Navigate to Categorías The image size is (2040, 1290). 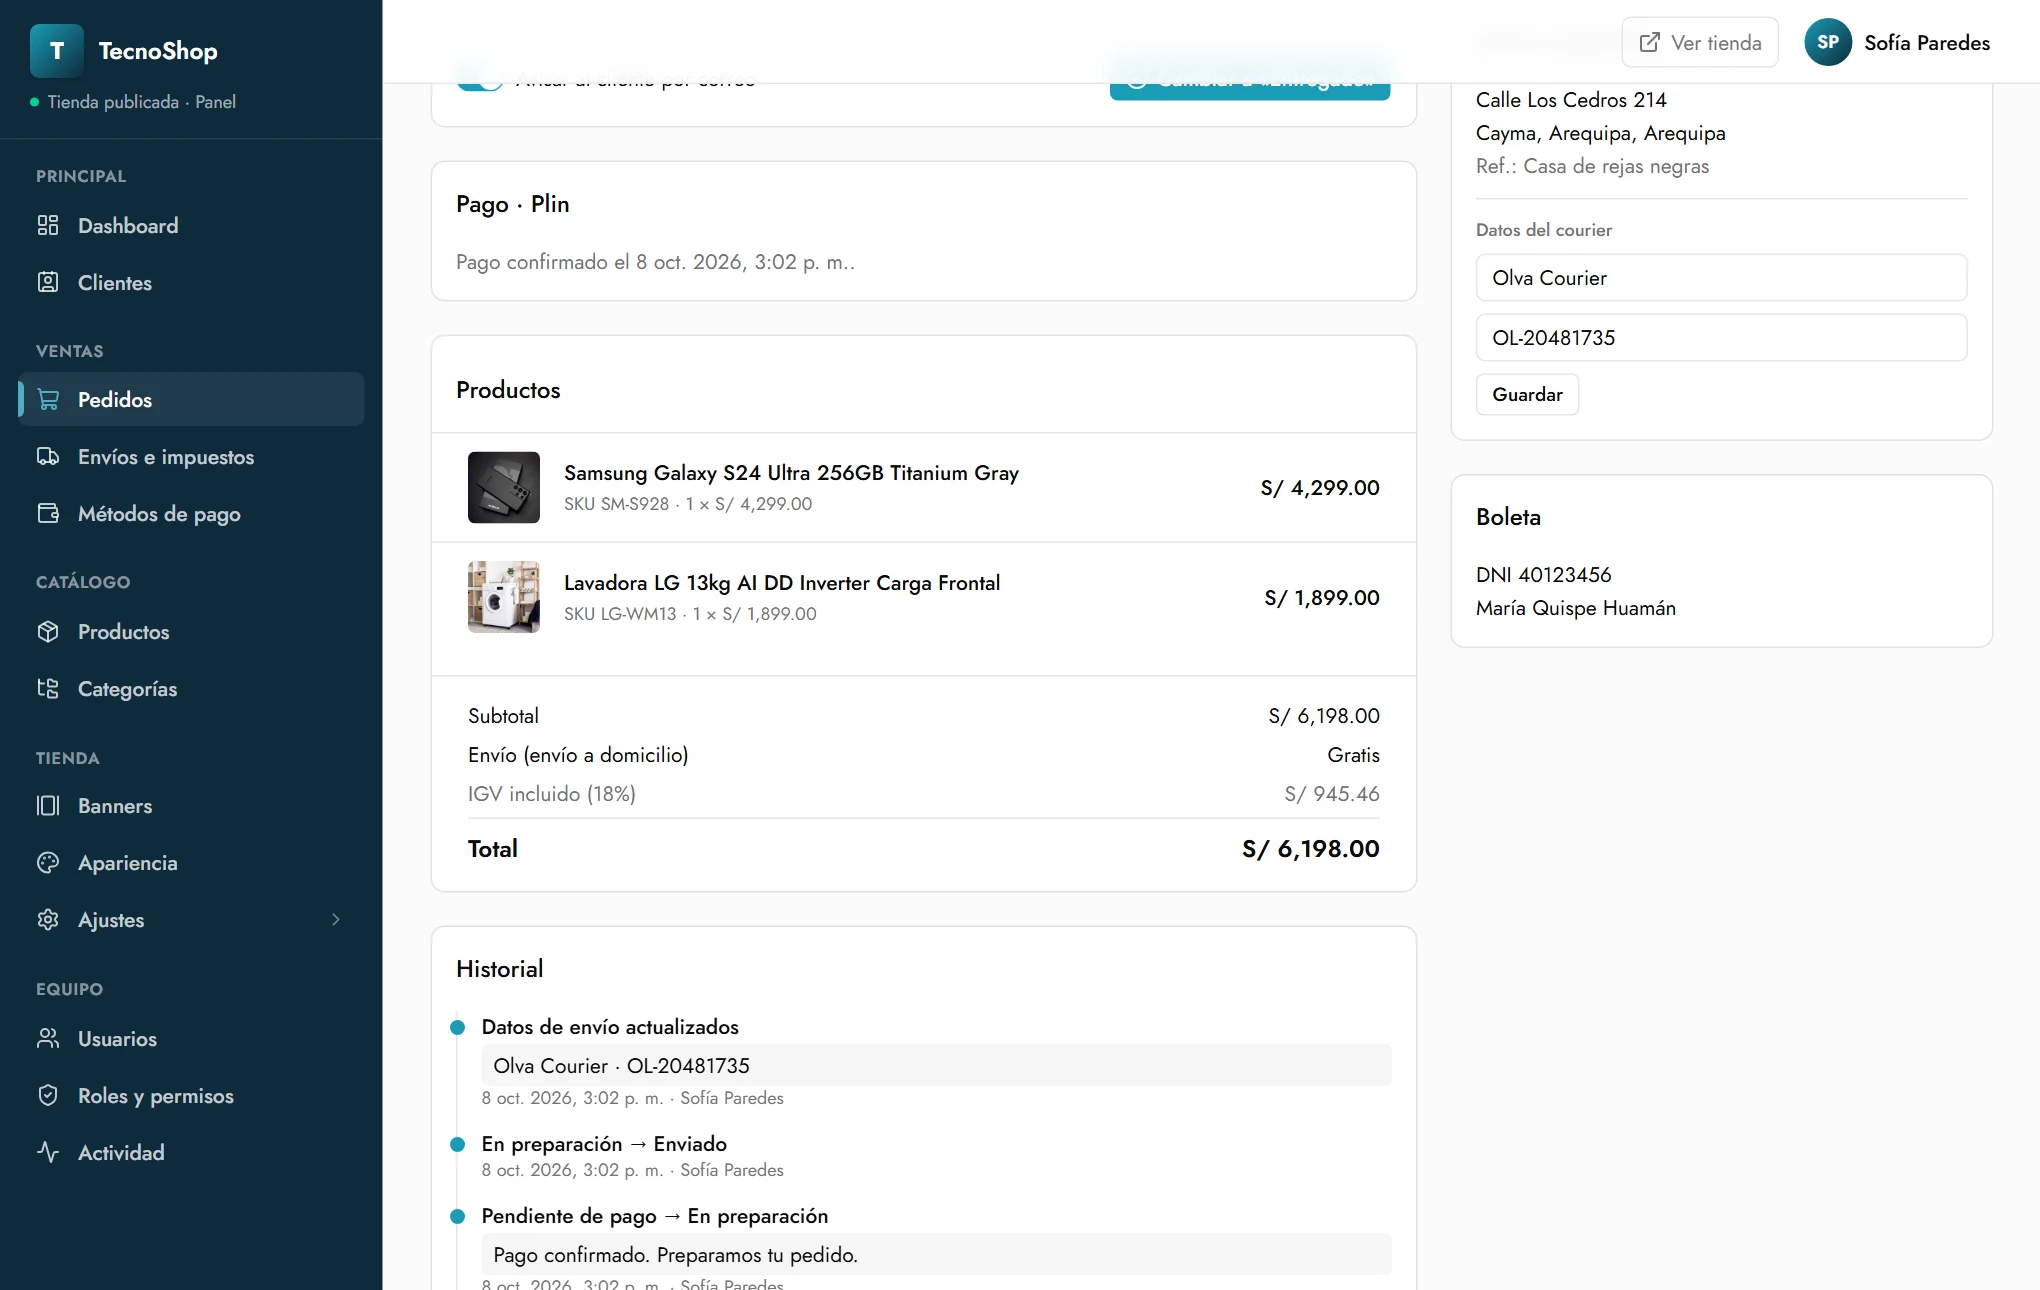click(191, 688)
